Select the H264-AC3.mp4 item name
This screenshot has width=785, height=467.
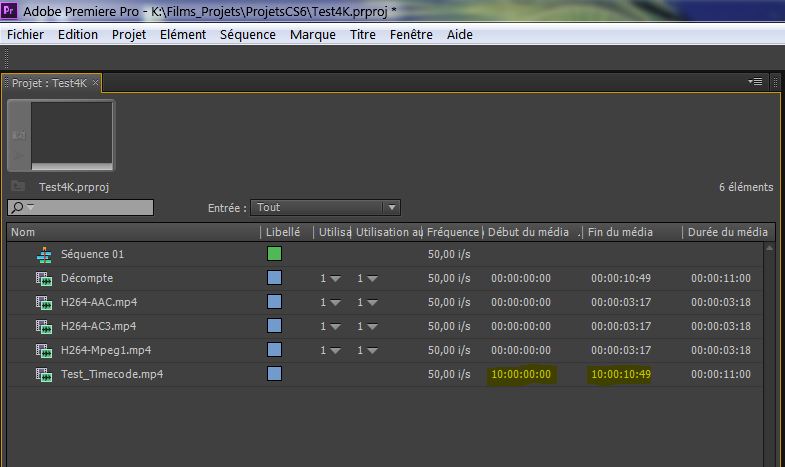point(98,326)
